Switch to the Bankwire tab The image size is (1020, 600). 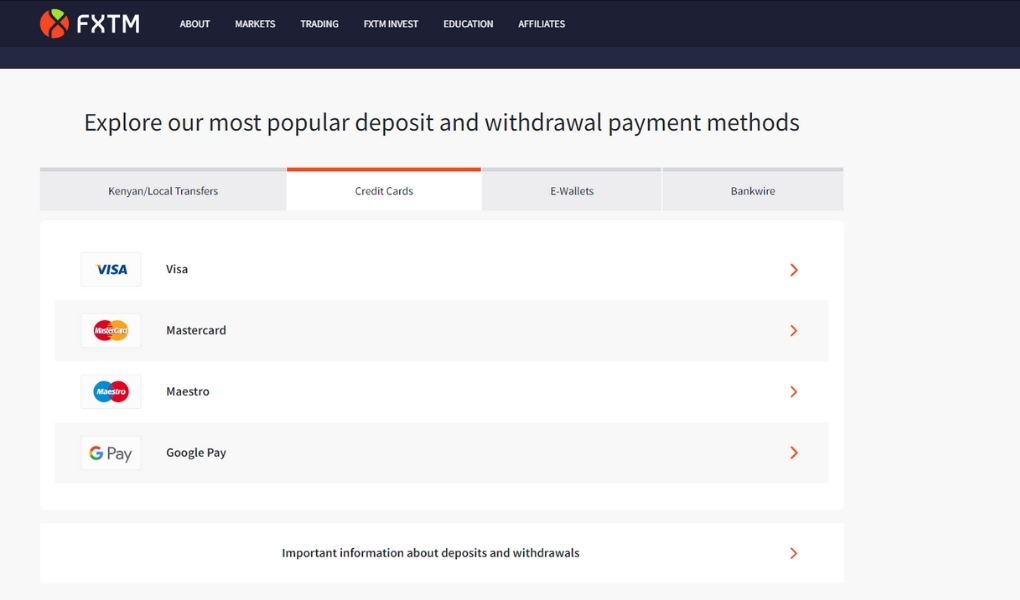click(753, 190)
